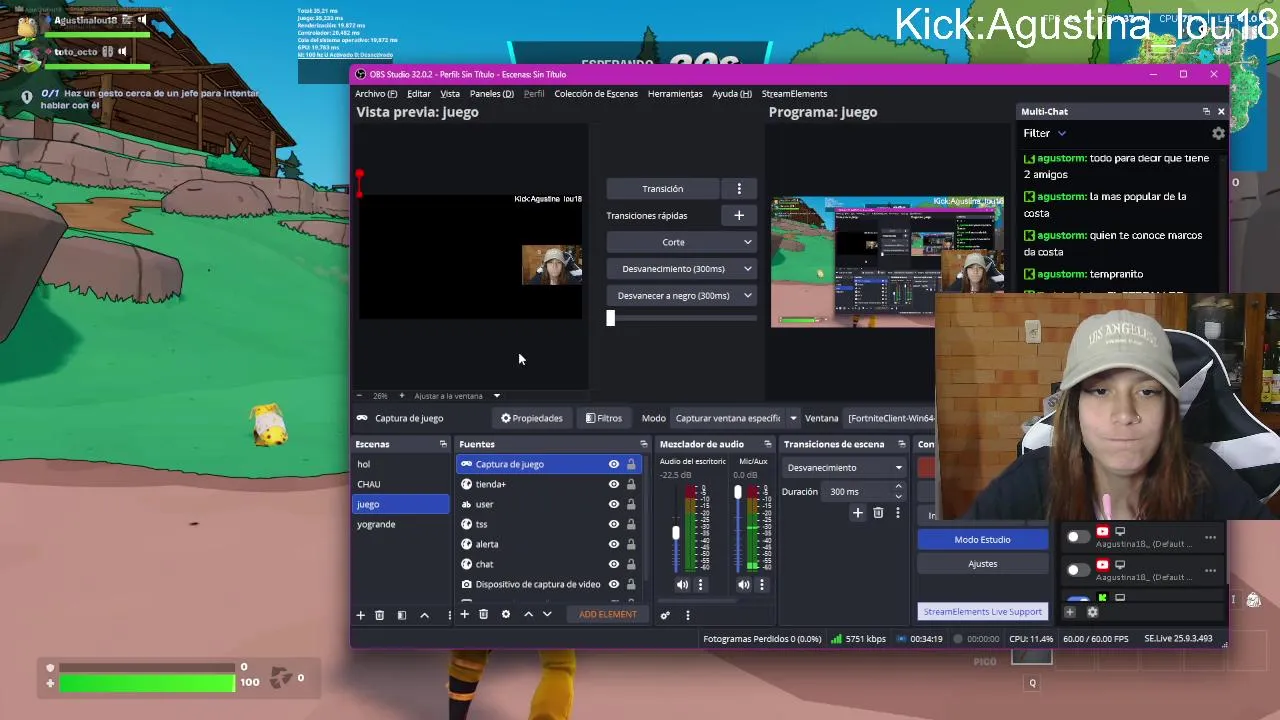This screenshot has width=1280, height=720.
Task: Open the Corte quick transition dropdown
Action: click(681, 242)
